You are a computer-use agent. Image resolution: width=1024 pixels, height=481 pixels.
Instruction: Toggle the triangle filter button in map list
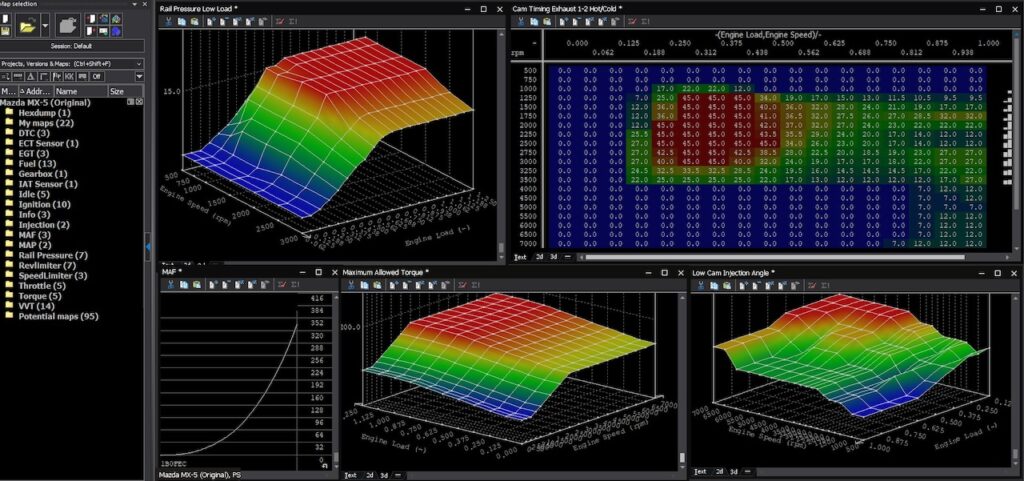(30, 76)
